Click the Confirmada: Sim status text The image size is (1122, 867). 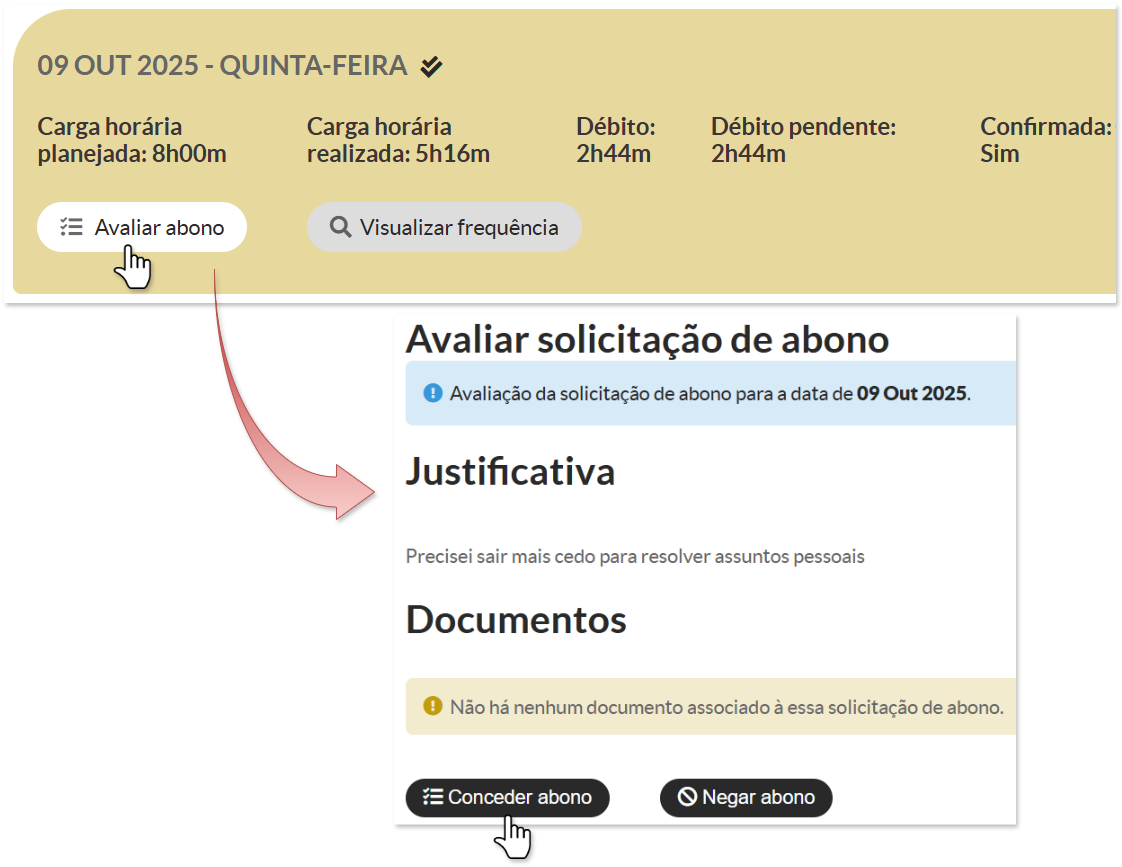coord(1000,154)
